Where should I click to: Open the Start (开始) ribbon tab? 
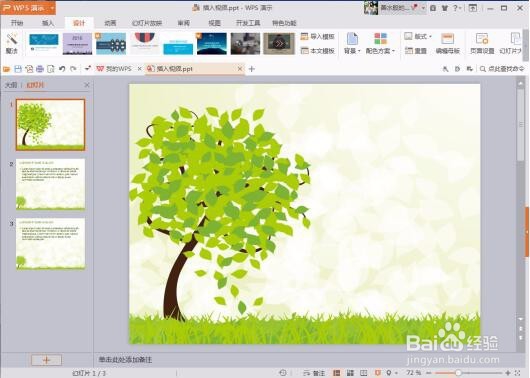tap(17, 23)
